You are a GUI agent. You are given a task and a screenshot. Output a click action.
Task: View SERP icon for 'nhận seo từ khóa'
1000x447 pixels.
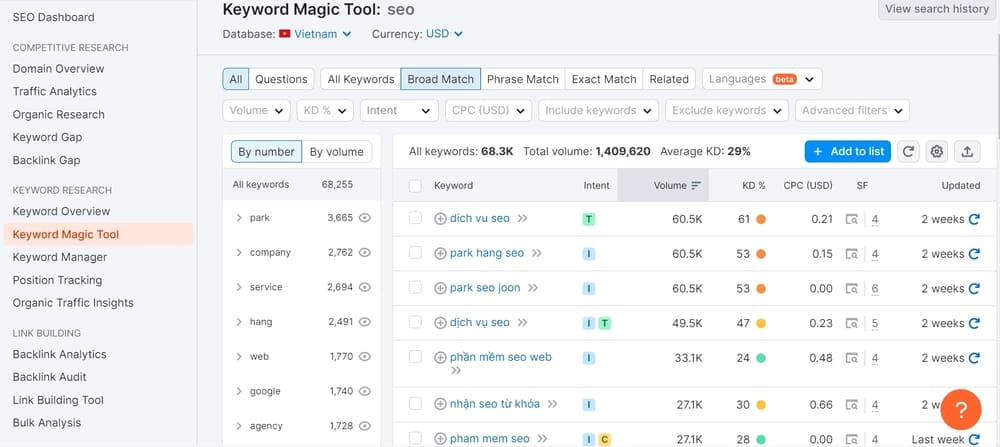click(x=851, y=405)
